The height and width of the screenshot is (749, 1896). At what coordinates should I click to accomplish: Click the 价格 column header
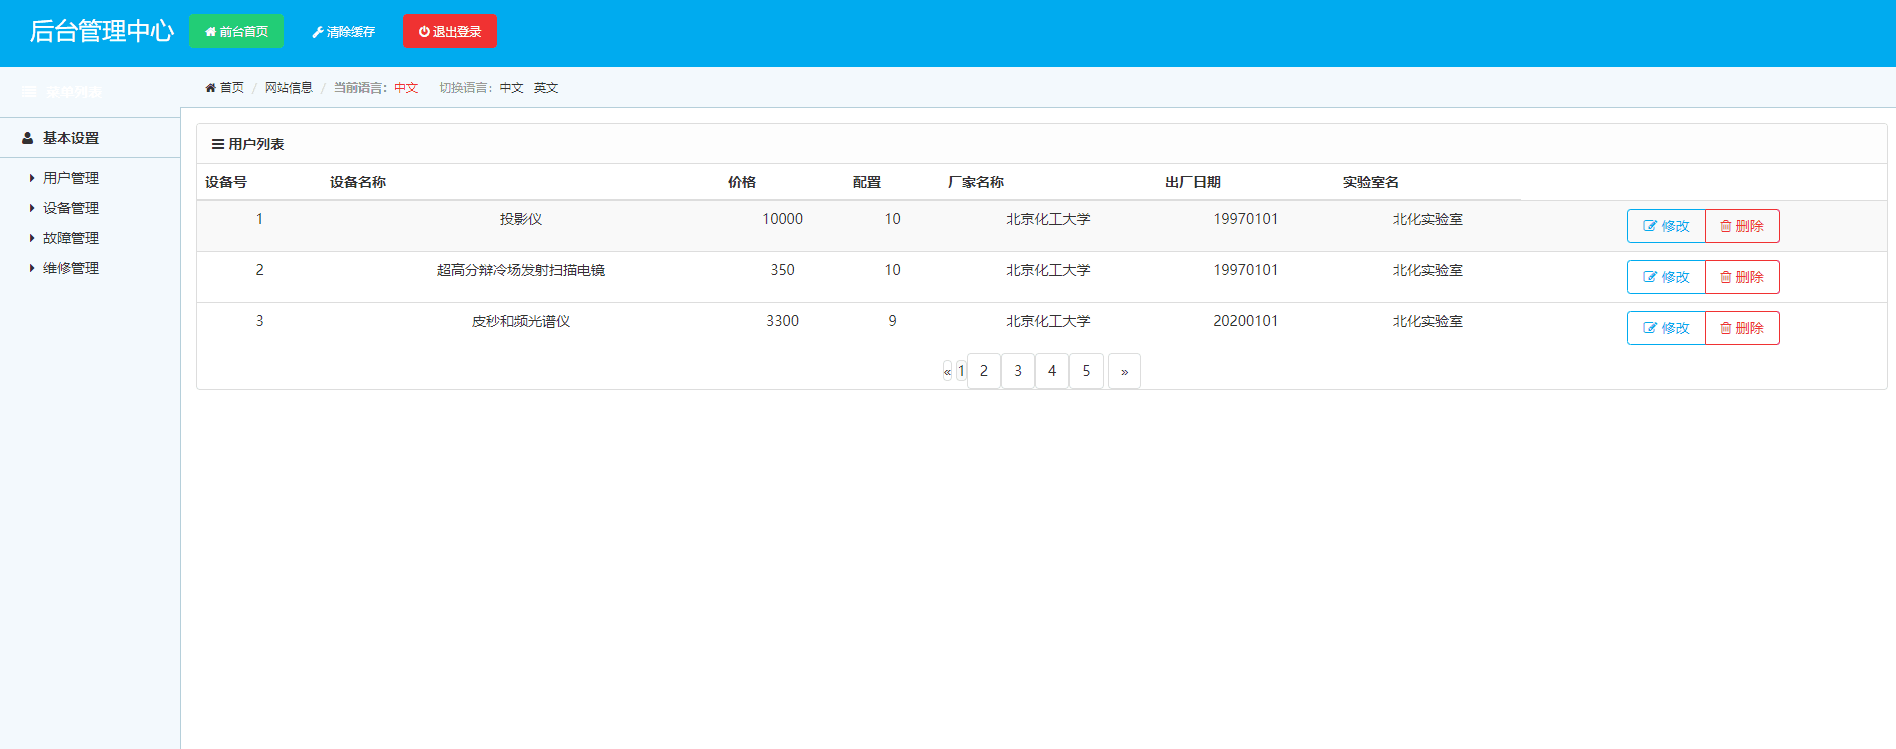click(x=742, y=182)
